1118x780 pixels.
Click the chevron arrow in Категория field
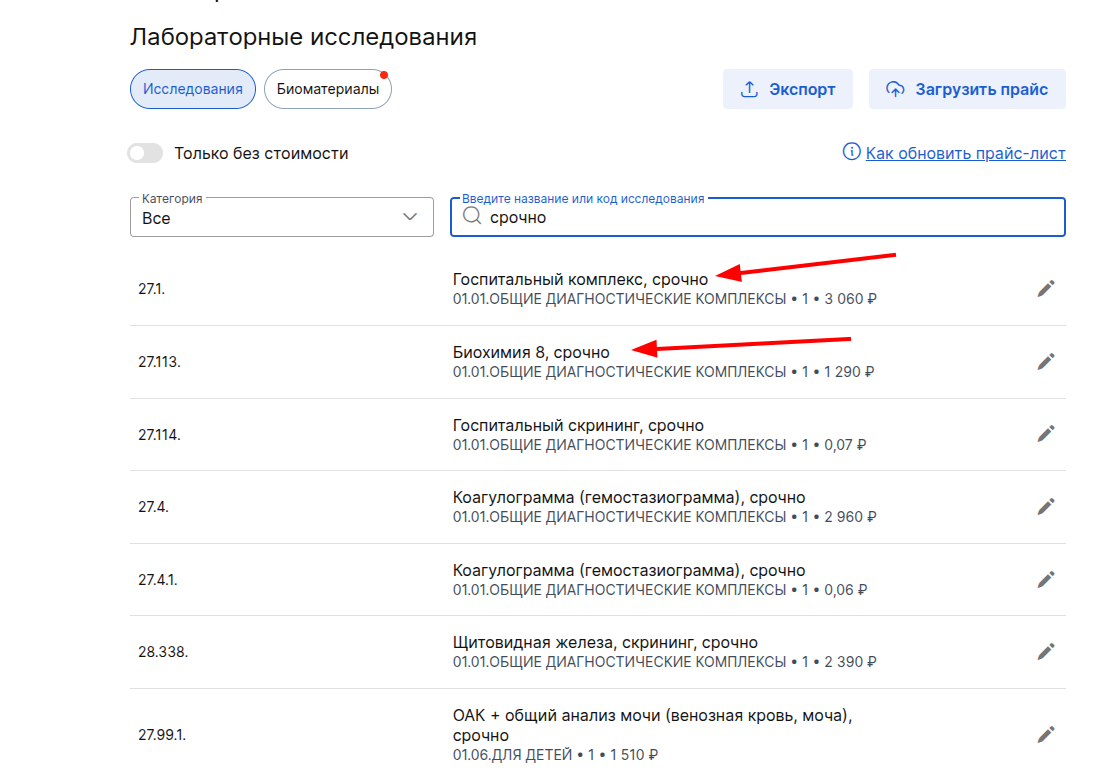pyautogui.click(x=410, y=217)
